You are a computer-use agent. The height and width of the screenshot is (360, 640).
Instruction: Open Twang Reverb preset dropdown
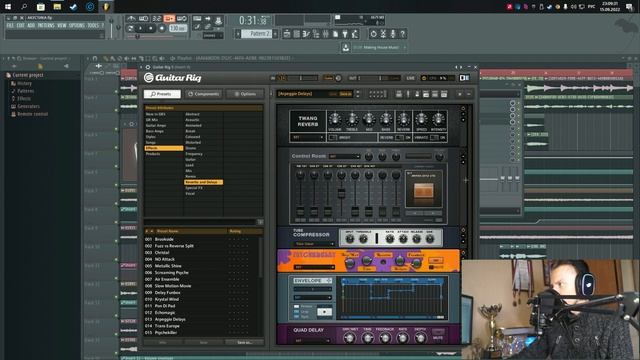click(x=308, y=138)
